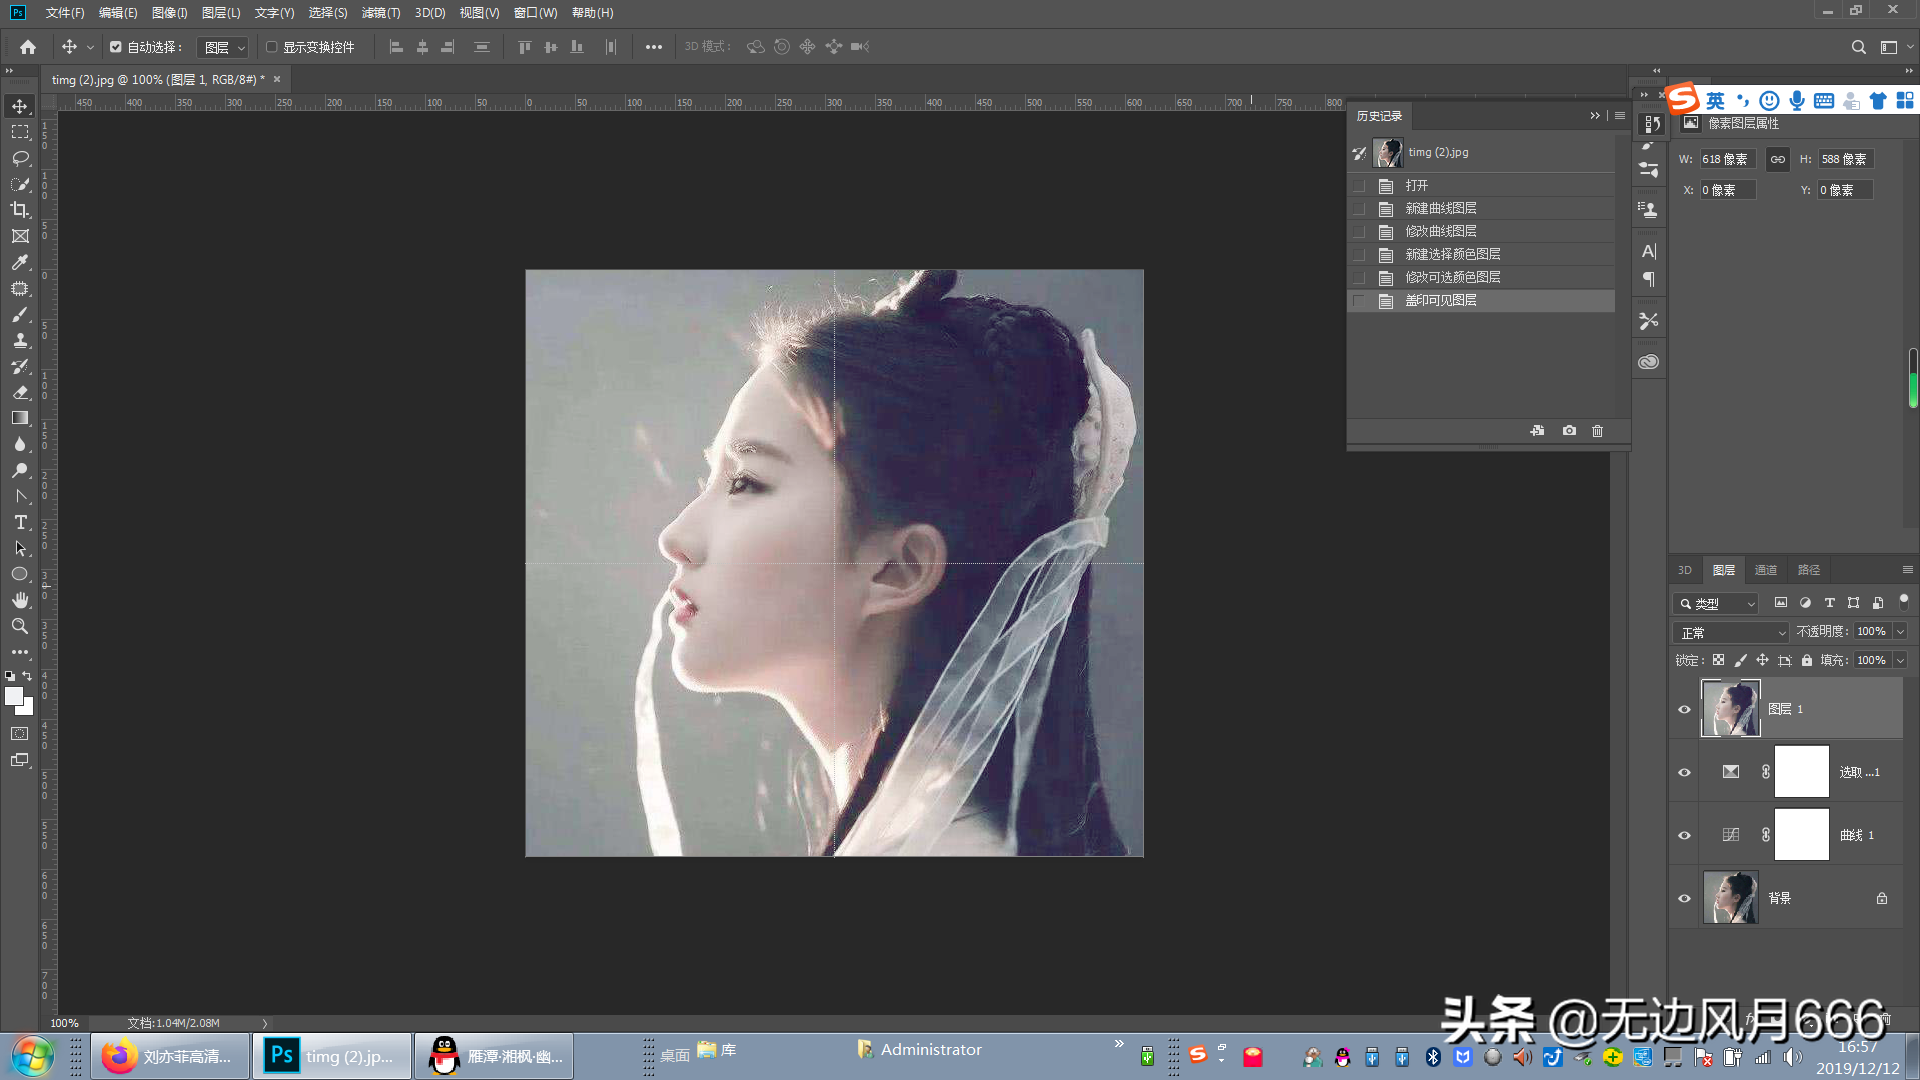Select the Lasso tool
Viewport: 1920px width, 1080px height.
[x=20, y=158]
